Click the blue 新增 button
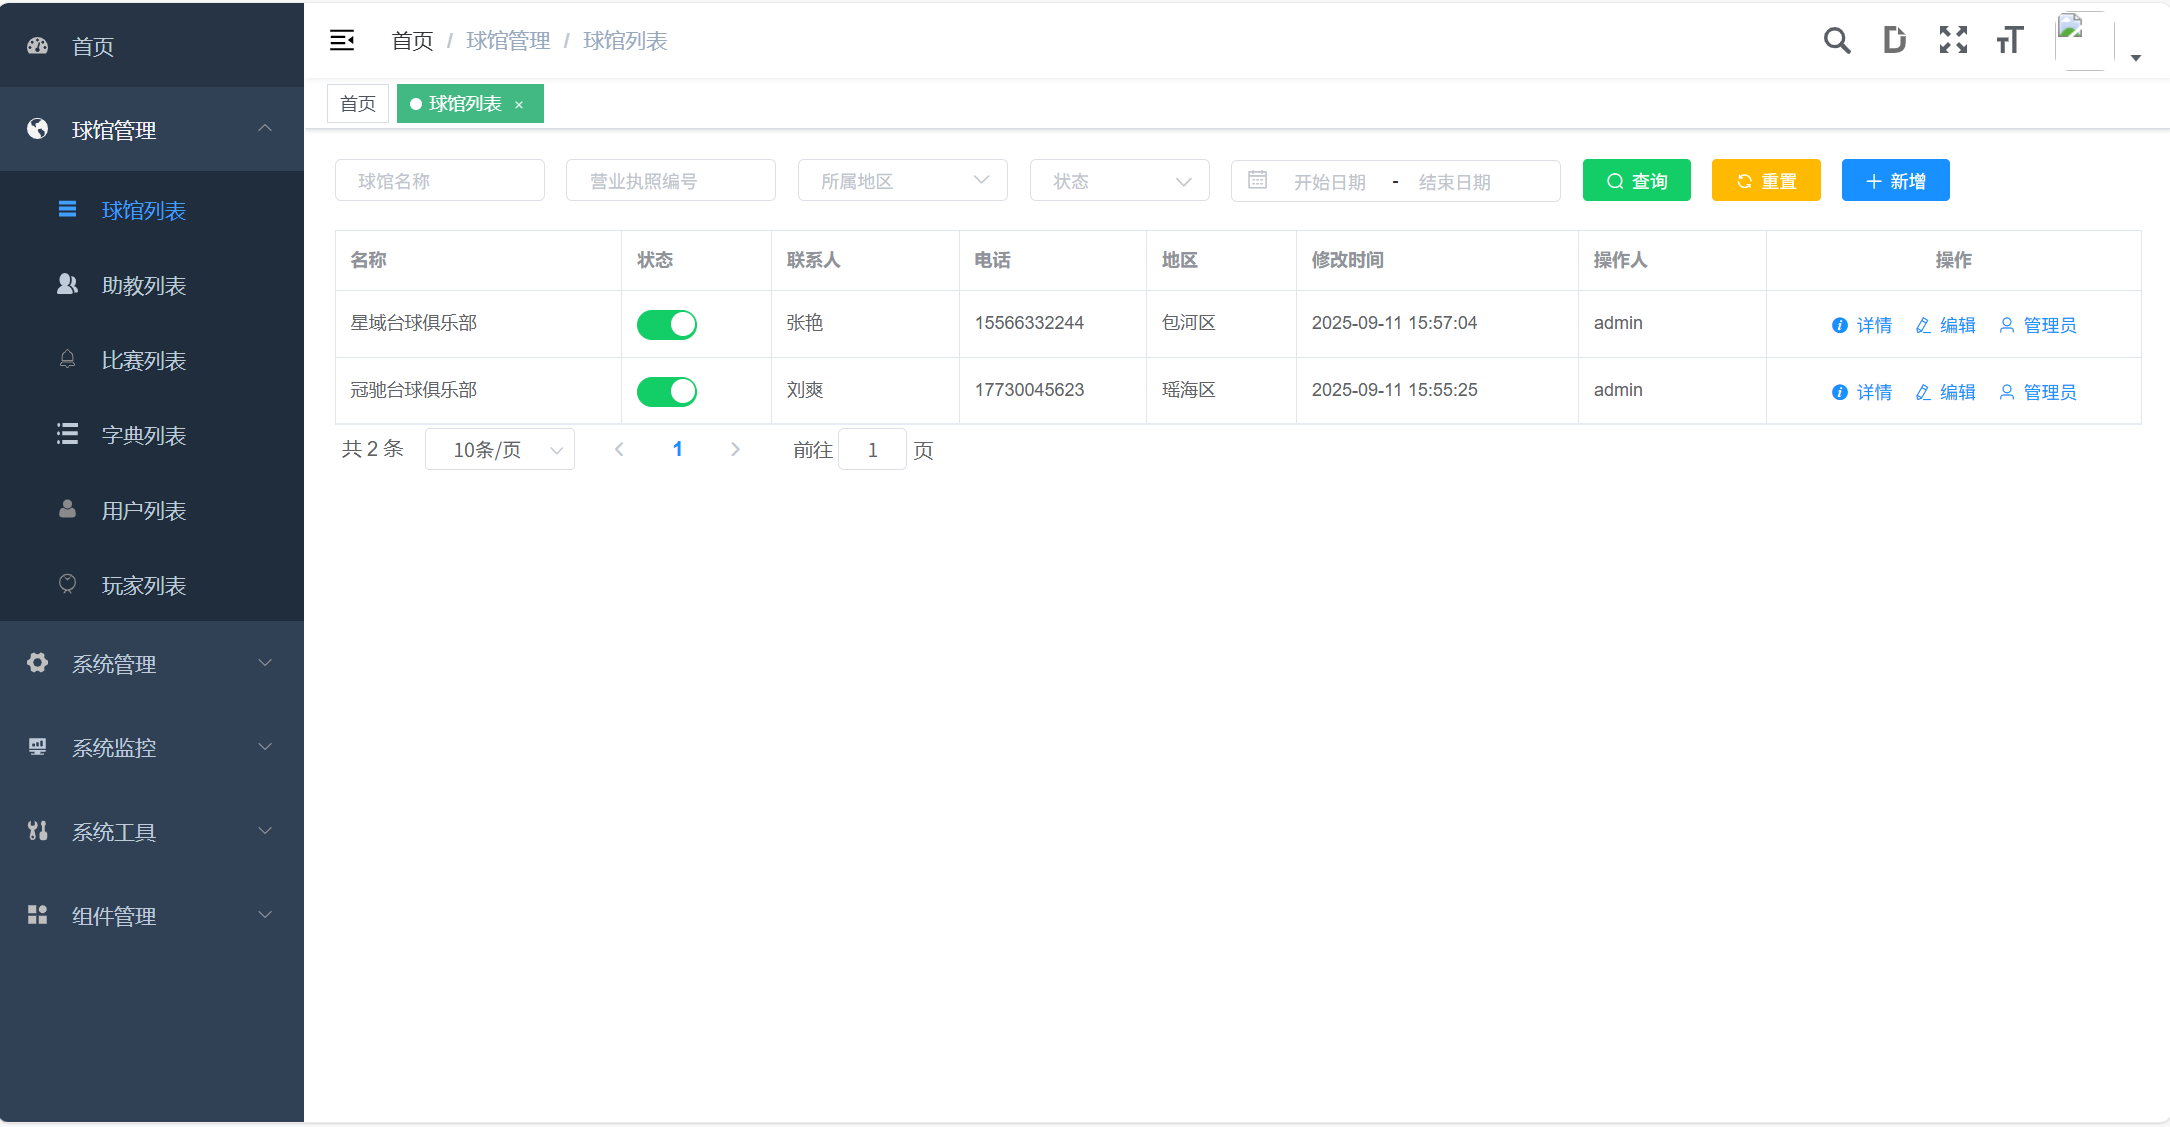 (x=1895, y=180)
